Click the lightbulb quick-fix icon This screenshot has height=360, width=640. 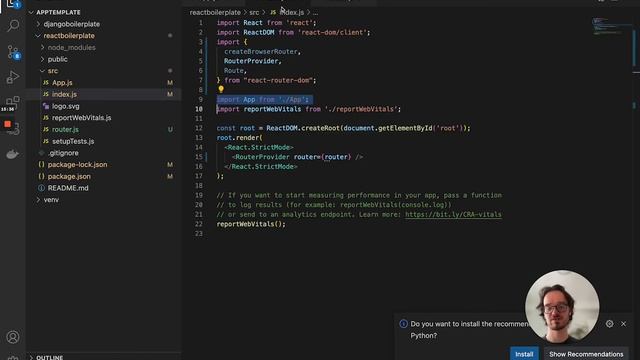(x=221, y=89)
